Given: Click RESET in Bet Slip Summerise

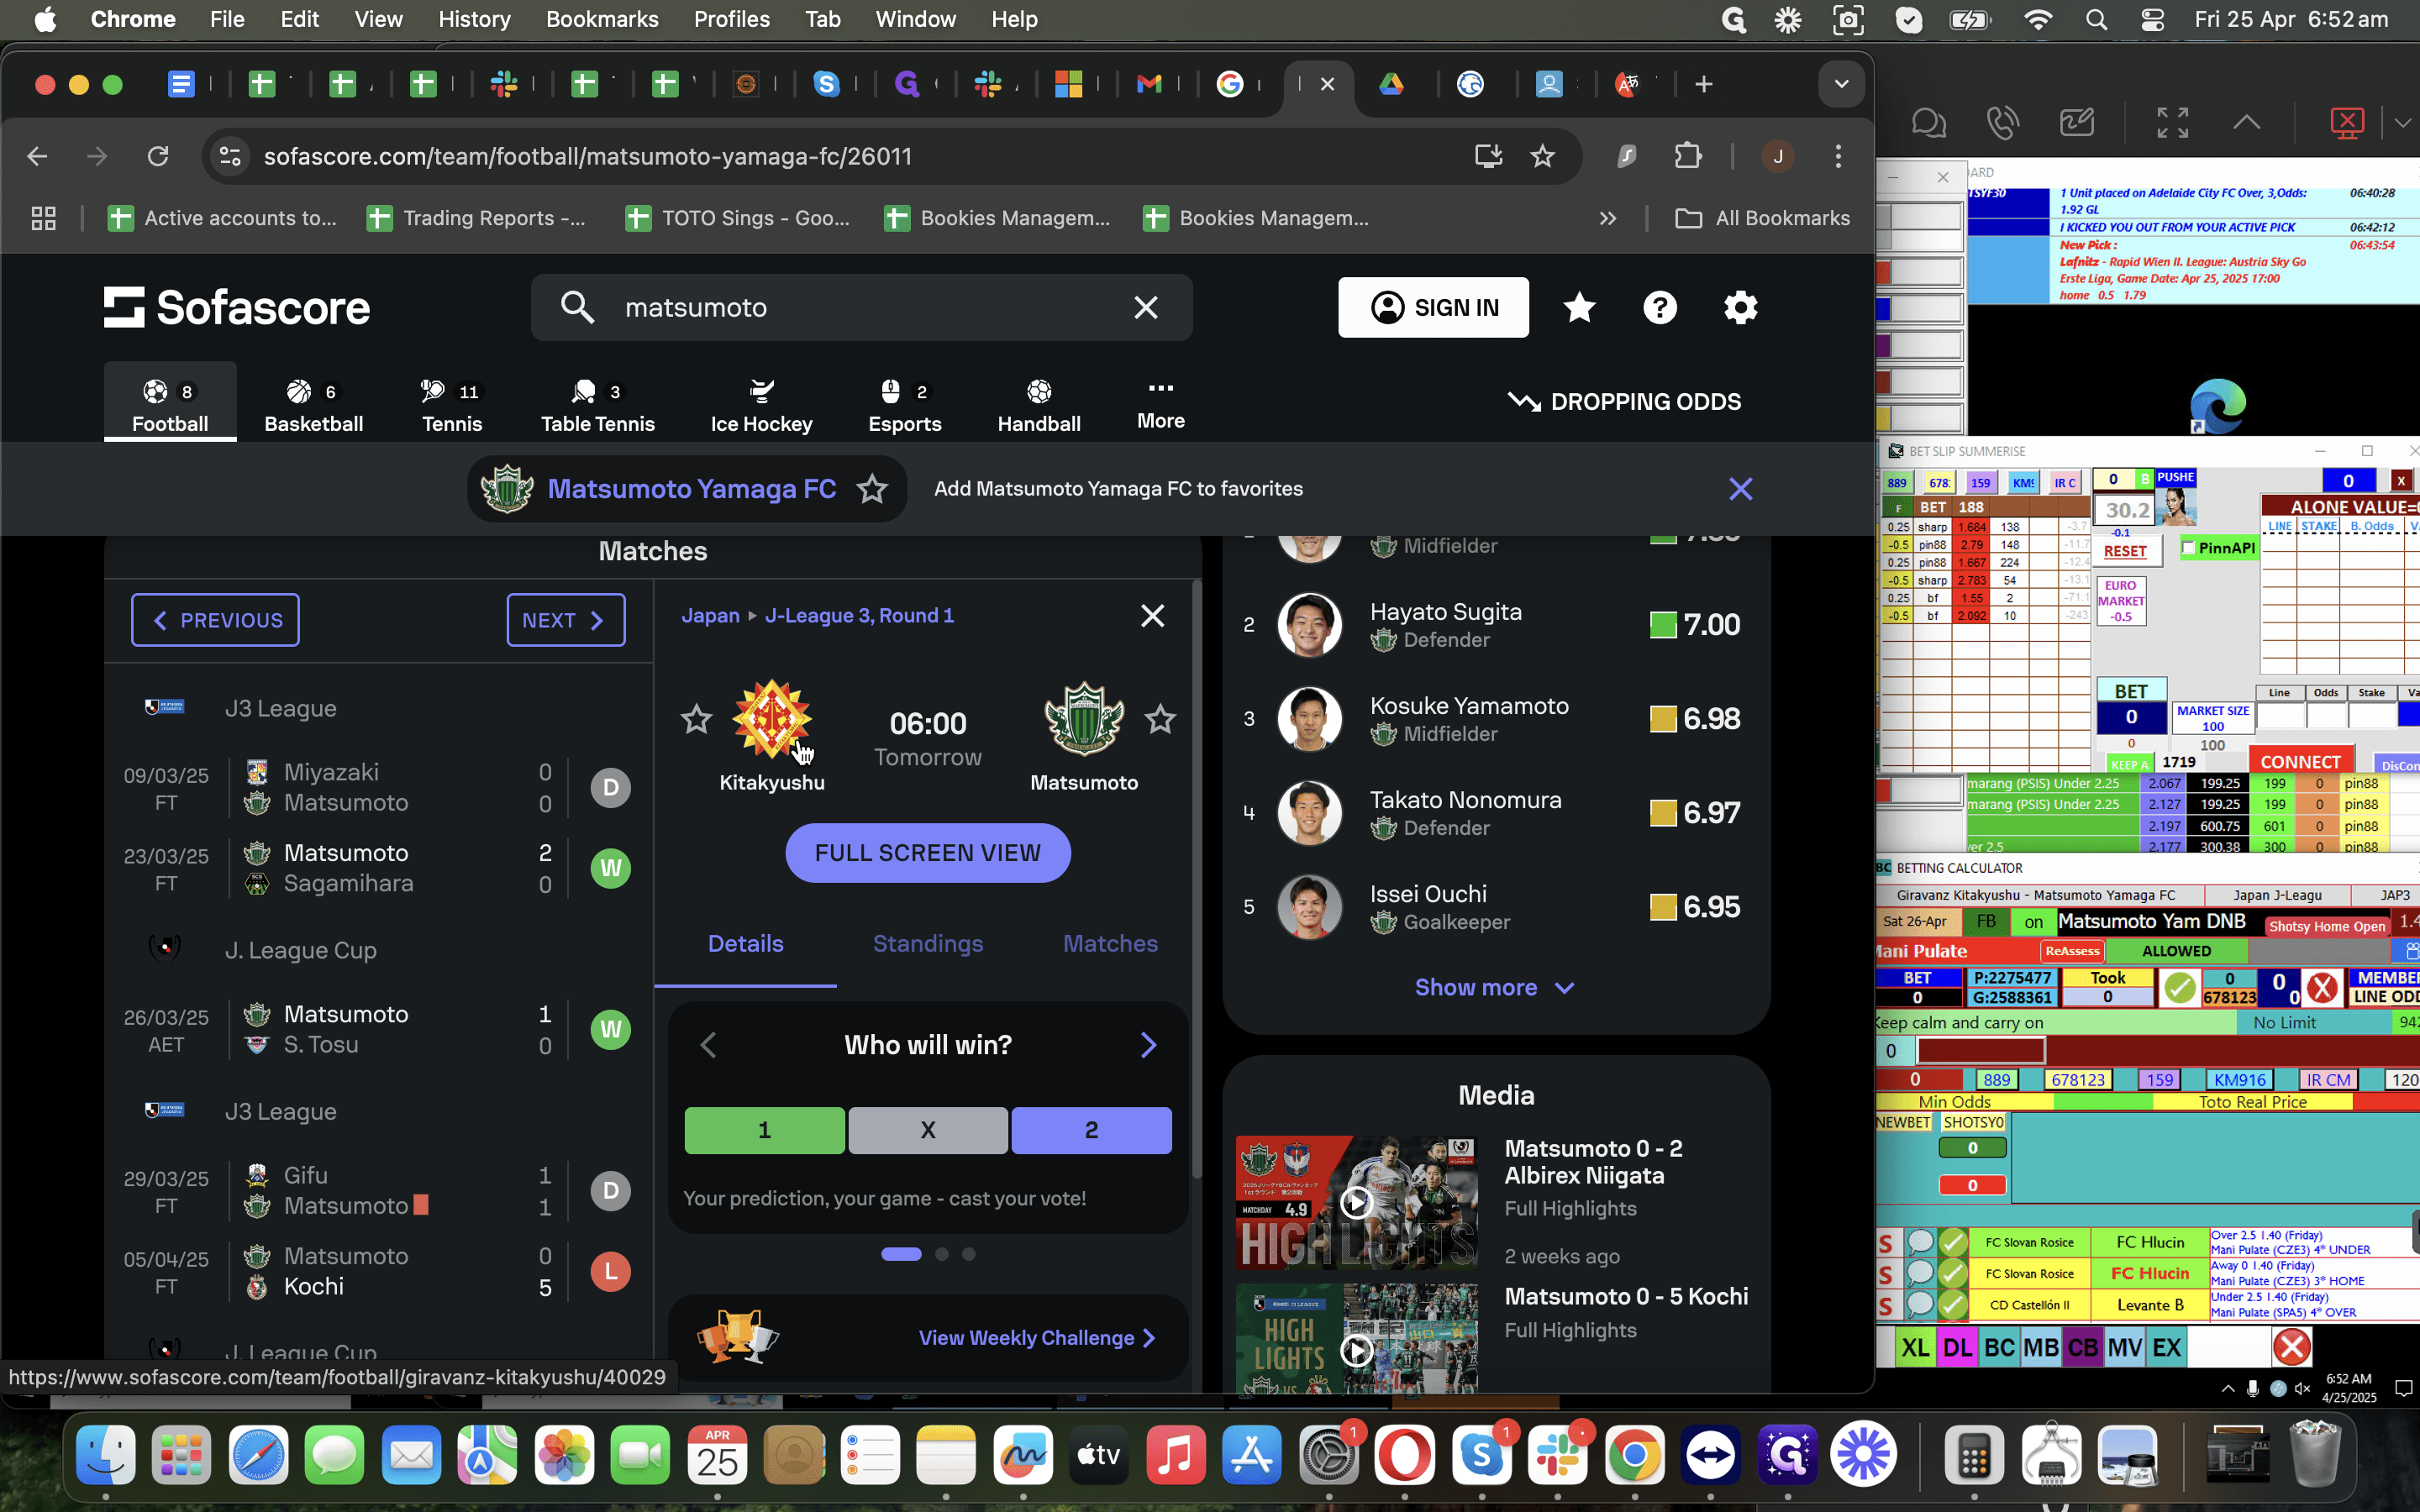Looking at the screenshot, I should point(2125,551).
